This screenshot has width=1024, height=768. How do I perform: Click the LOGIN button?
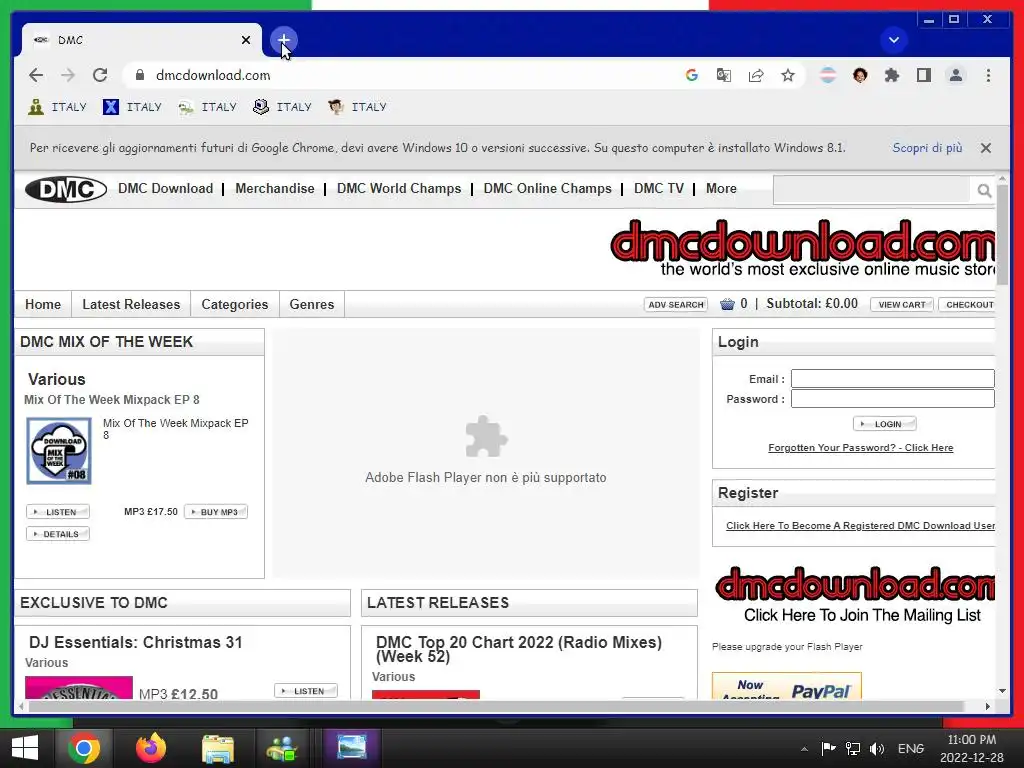coord(884,424)
